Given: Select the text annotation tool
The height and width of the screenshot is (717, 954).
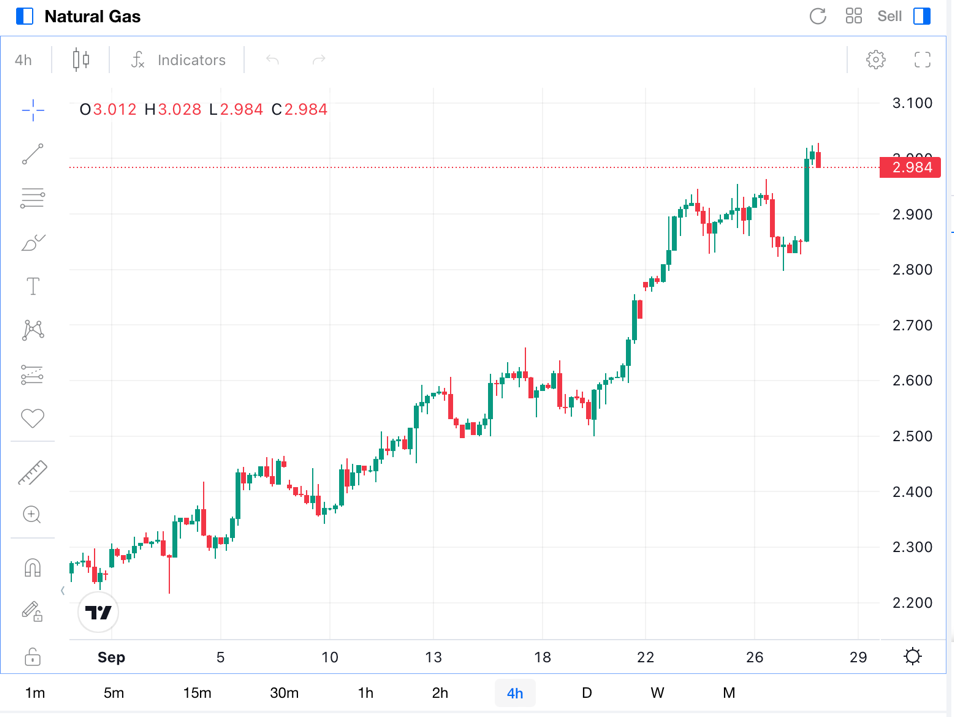Looking at the screenshot, I should pos(33,287).
